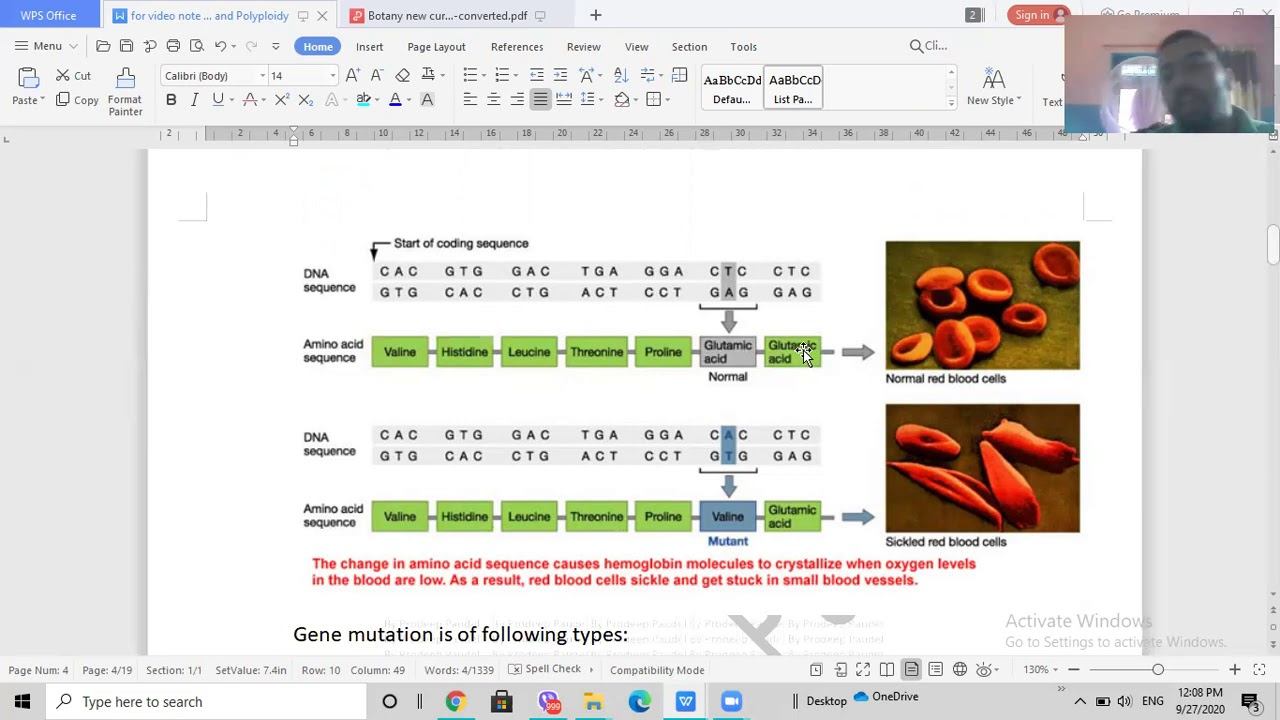Toggle eye protection mode icon
Screen dimensions: 1280x720
coord(984,669)
